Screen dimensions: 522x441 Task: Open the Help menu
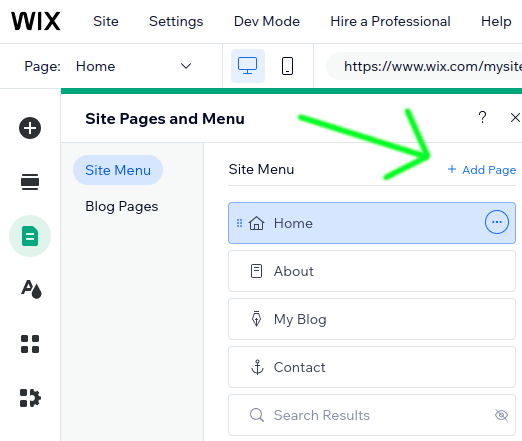coord(496,21)
